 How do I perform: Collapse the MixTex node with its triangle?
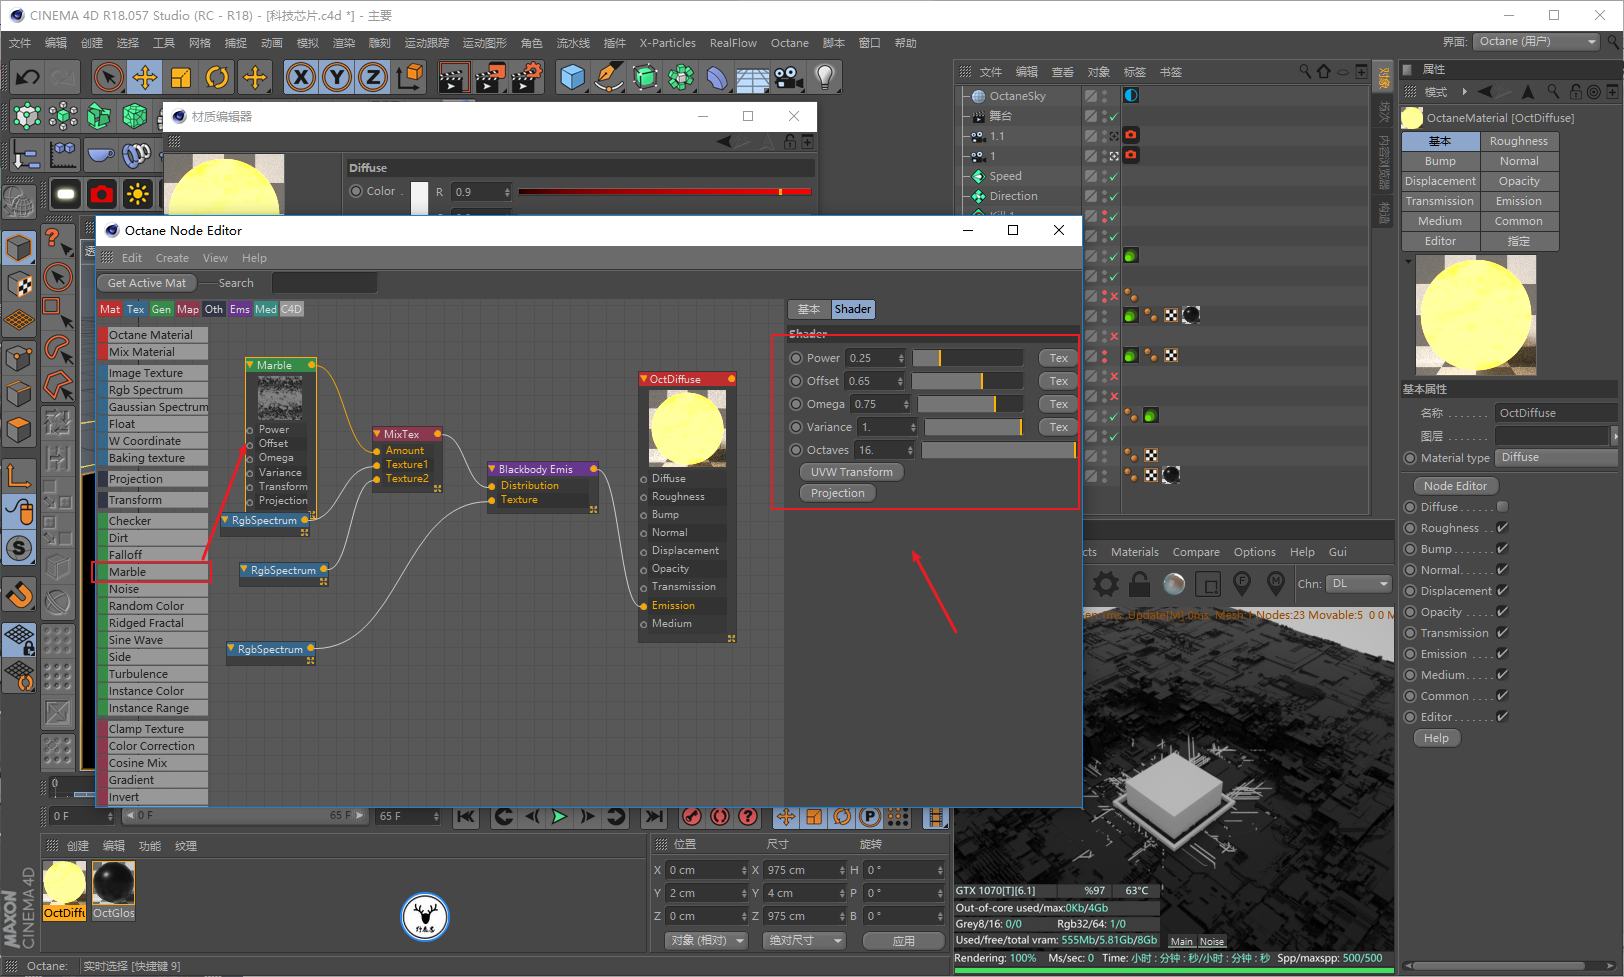(378, 434)
